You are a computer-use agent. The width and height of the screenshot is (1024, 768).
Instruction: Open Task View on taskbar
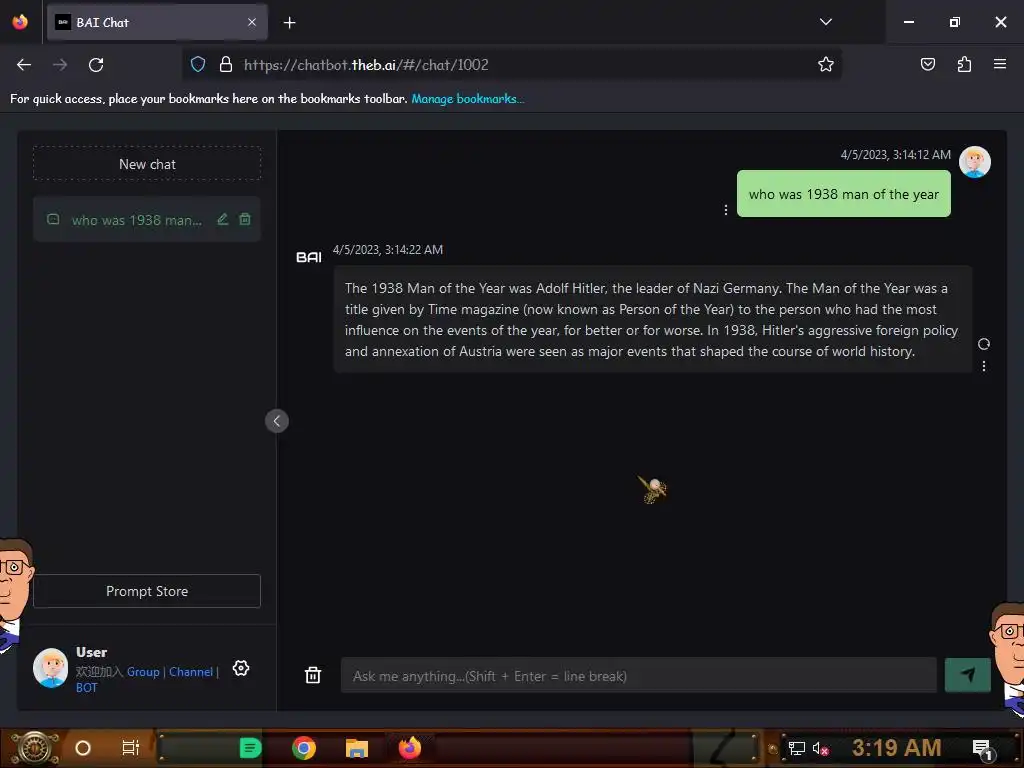pos(131,748)
